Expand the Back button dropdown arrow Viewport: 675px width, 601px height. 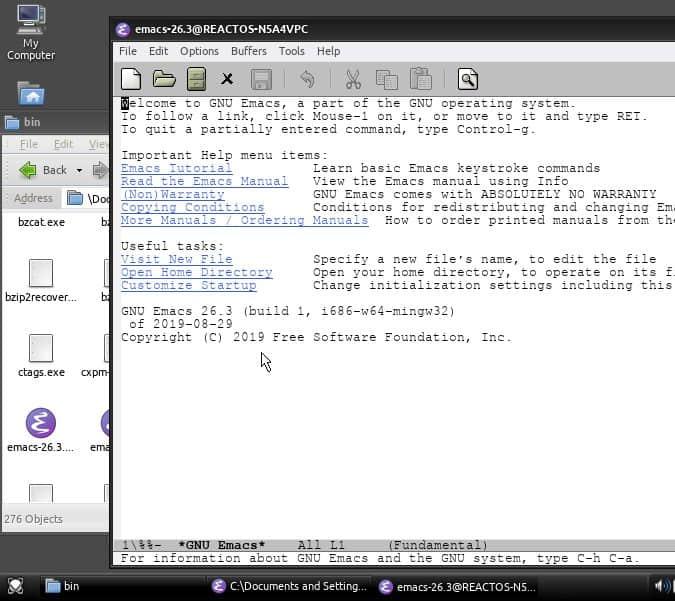tap(80, 170)
